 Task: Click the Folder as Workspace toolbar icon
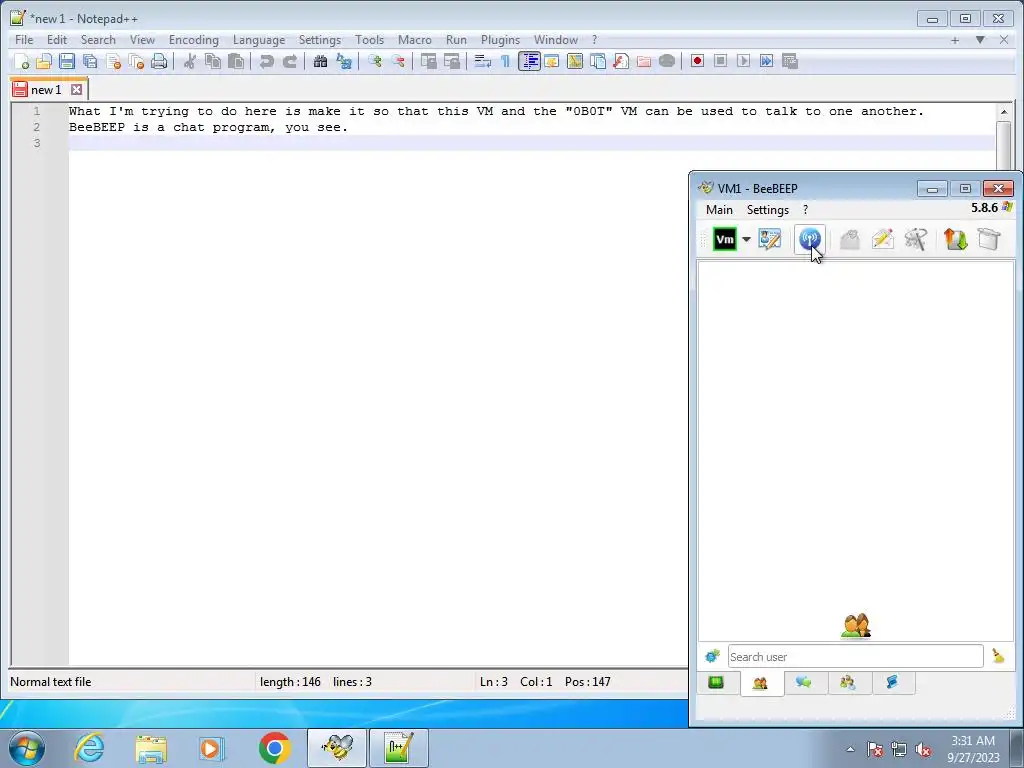[x=644, y=61]
